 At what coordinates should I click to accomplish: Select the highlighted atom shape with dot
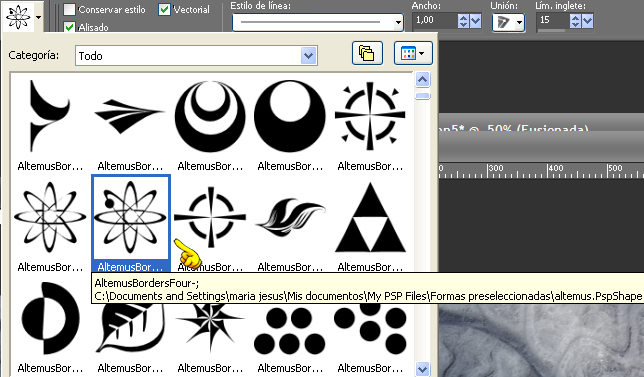(130, 217)
